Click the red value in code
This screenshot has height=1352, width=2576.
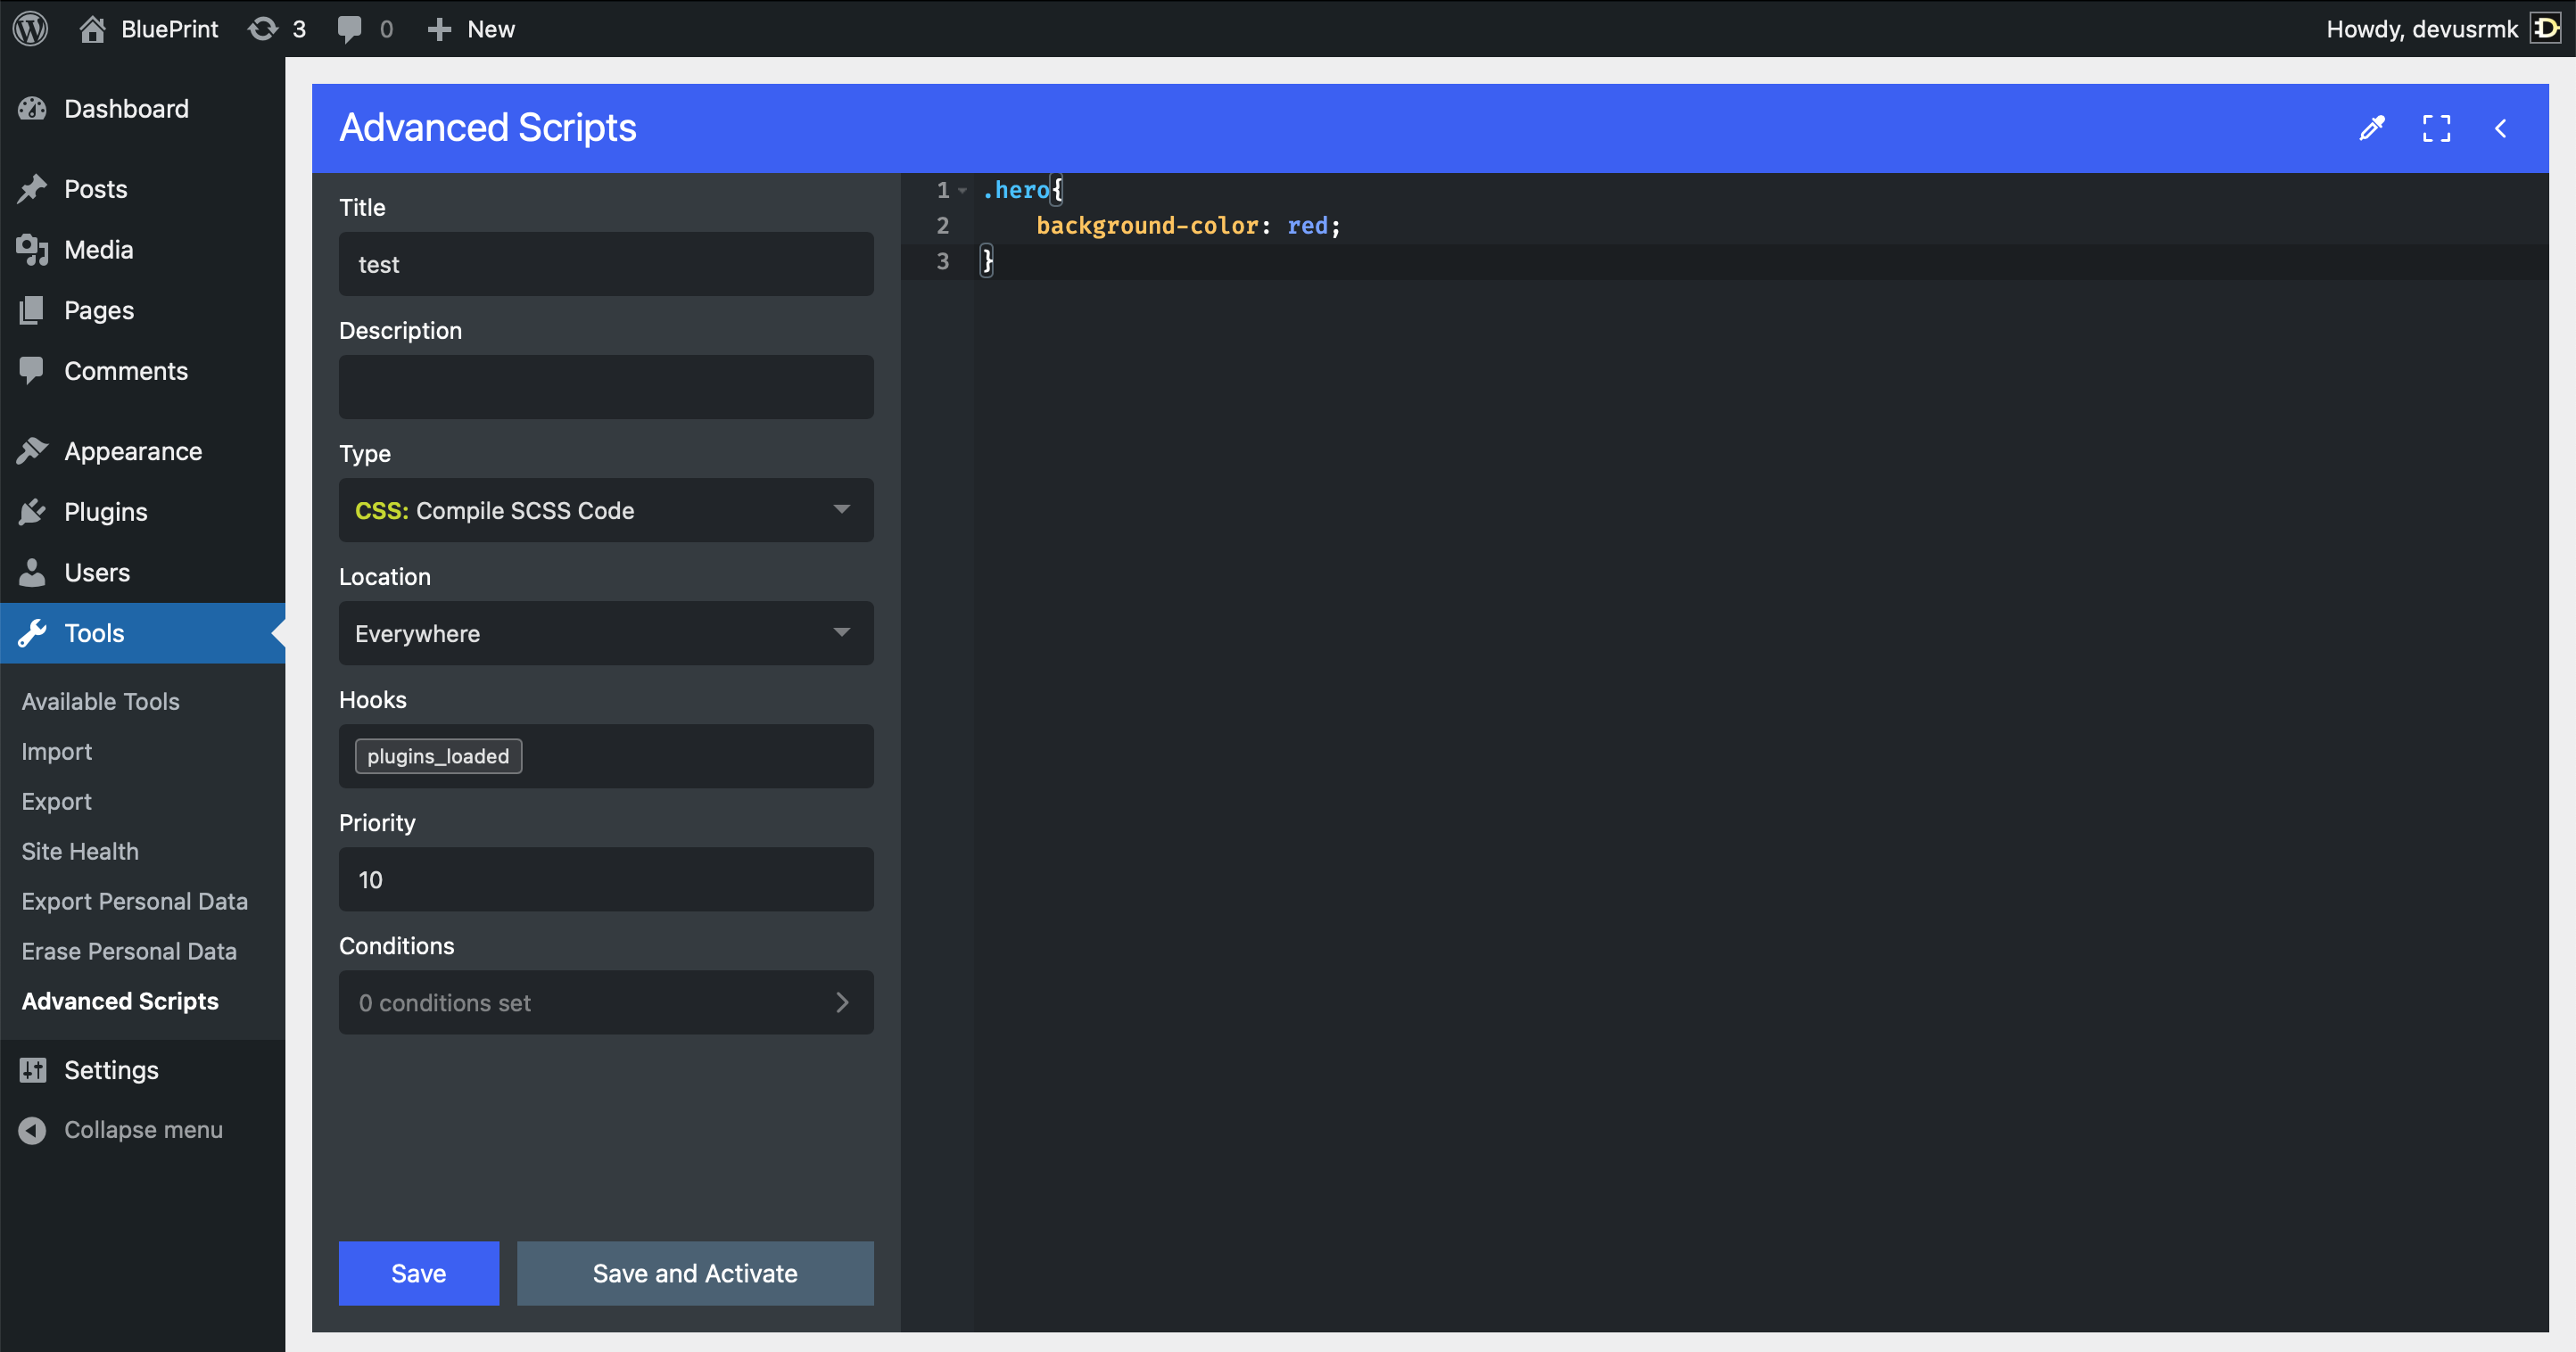(x=1307, y=226)
